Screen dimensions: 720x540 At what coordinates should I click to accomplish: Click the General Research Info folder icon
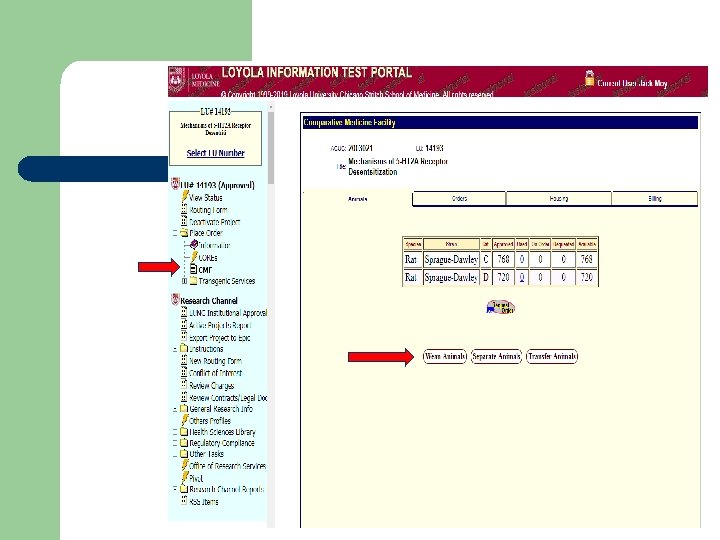point(184,408)
